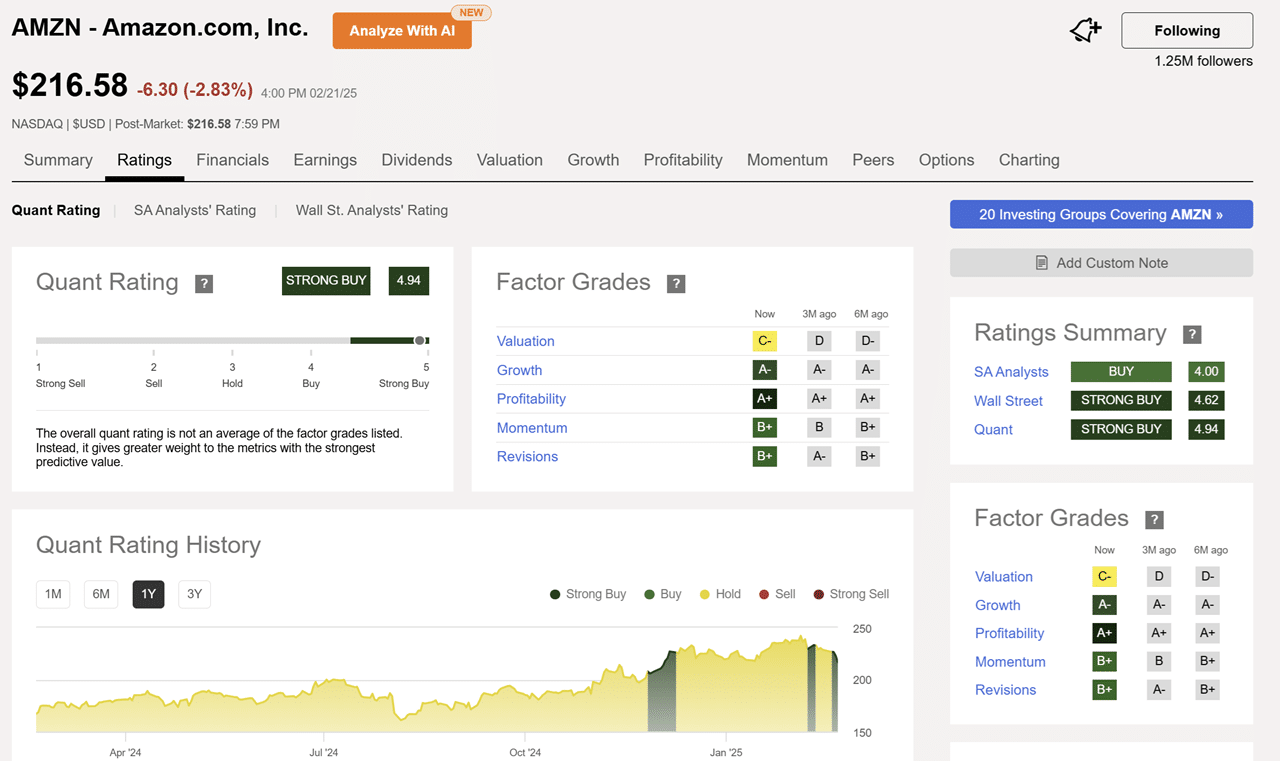Click the 4.00 SA Analysts score
1280x761 pixels.
pyautogui.click(x=1206, y=372)
